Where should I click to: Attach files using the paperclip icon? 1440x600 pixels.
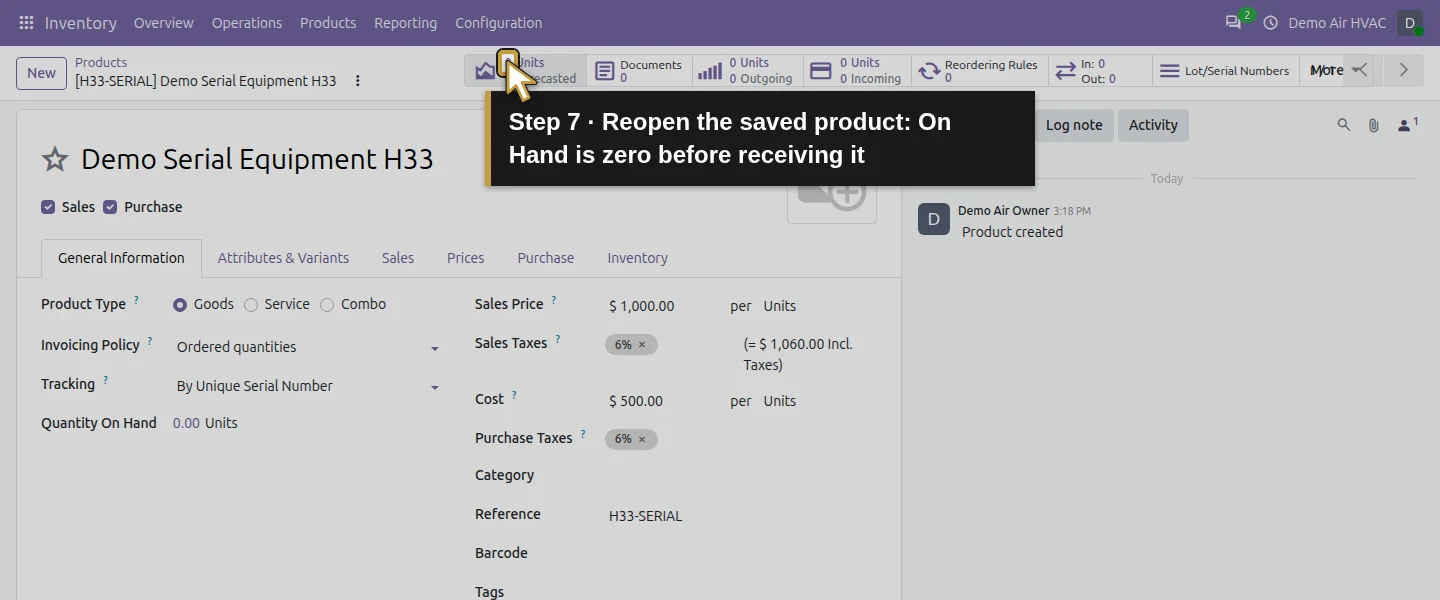1374,125
